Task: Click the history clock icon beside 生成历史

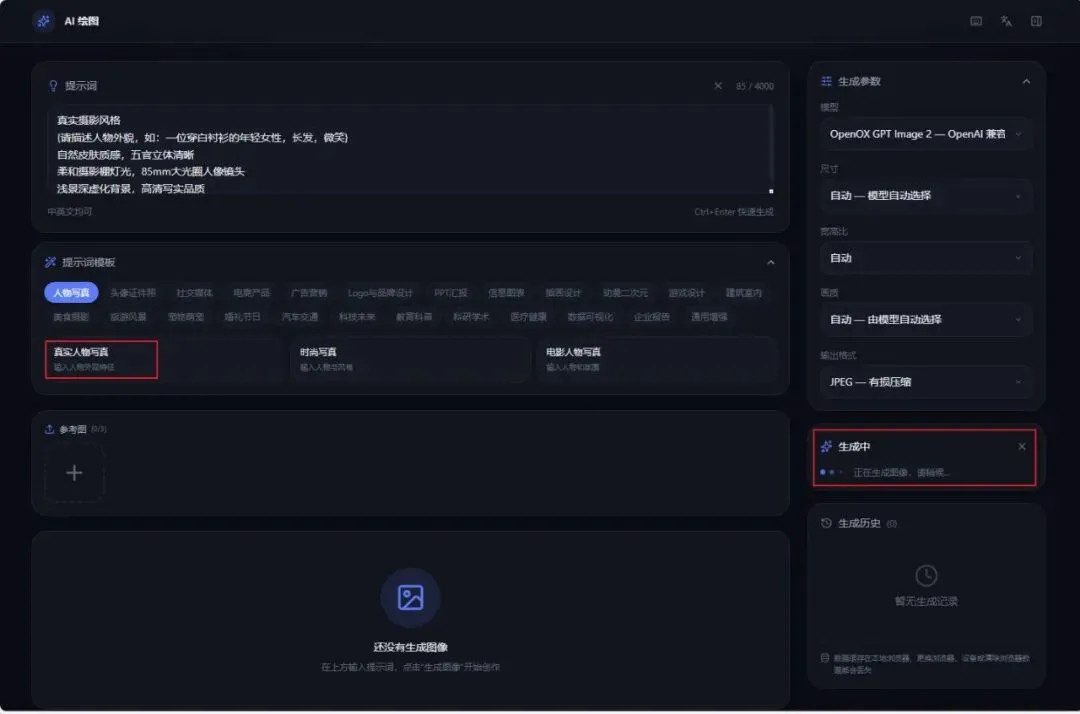Action: click(827, 523)
